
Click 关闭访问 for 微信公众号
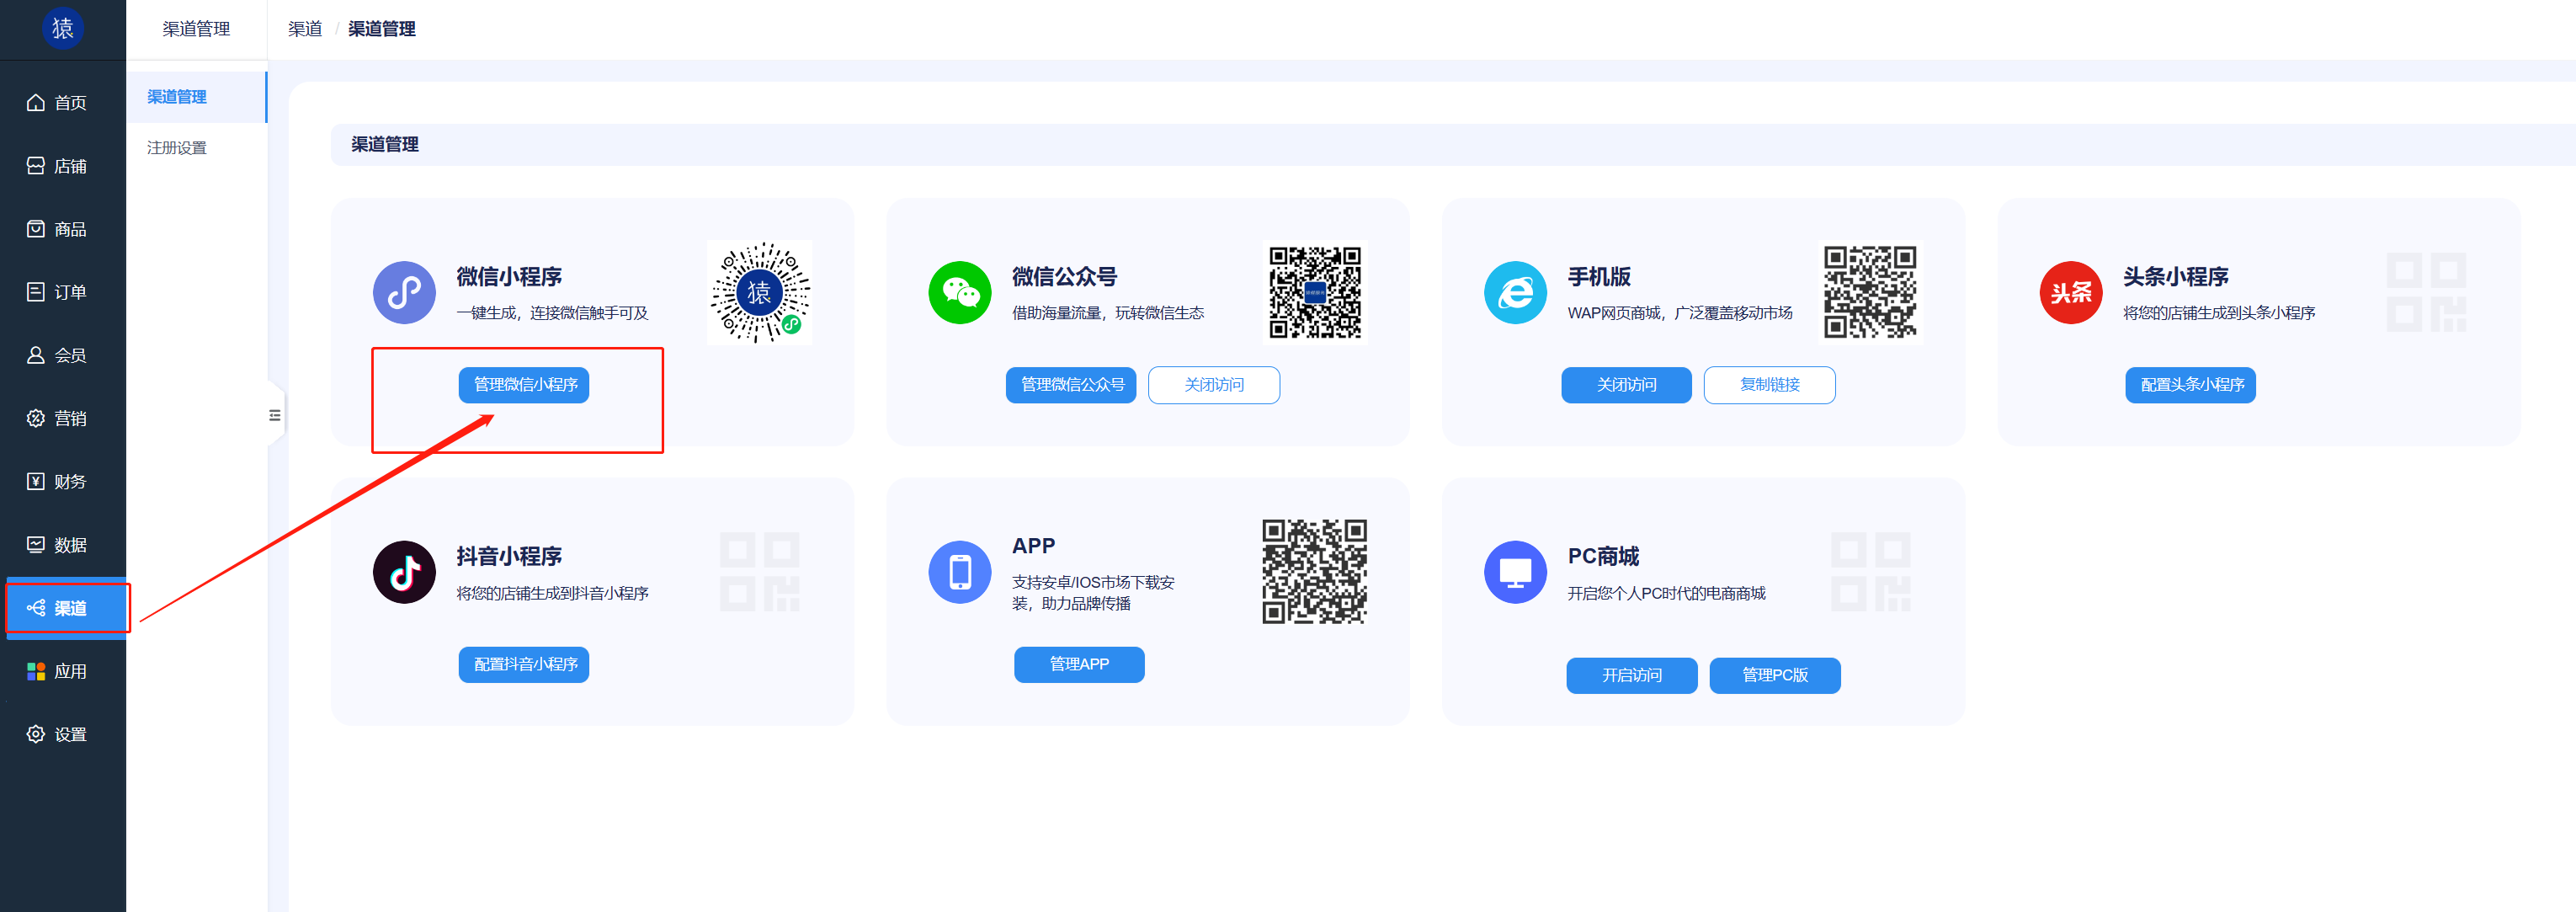coord(1214,385)
